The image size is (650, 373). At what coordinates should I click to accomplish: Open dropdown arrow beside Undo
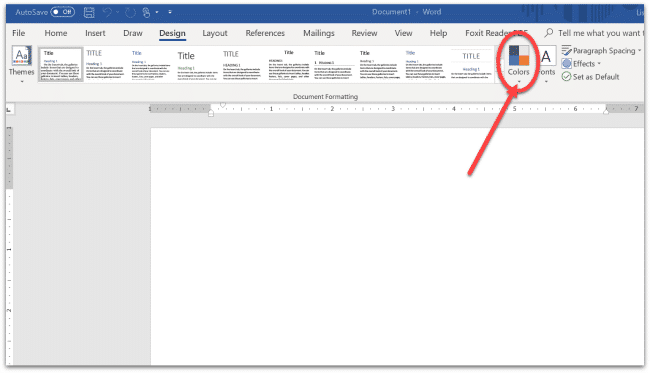(118, 12)
